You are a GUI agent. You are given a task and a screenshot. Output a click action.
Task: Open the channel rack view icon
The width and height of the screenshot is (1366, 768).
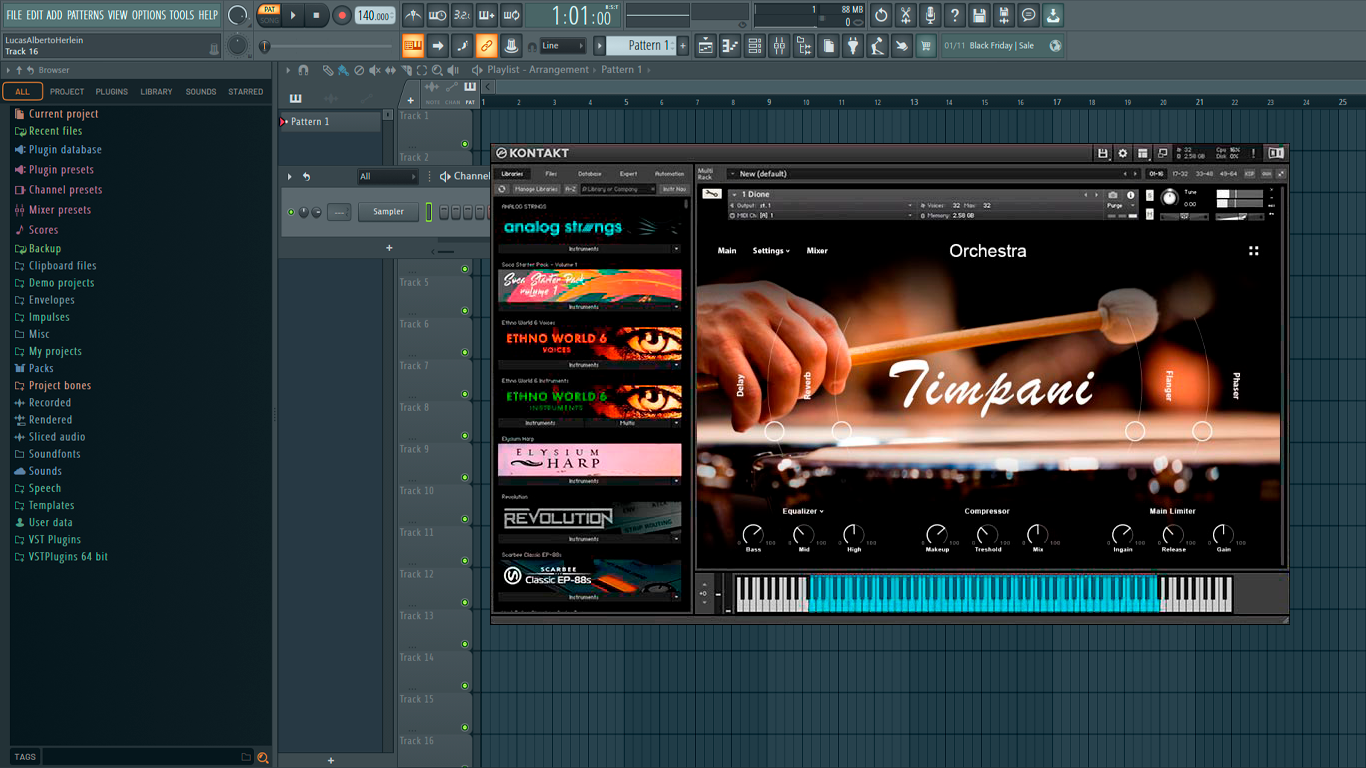(x=755, y=45)
